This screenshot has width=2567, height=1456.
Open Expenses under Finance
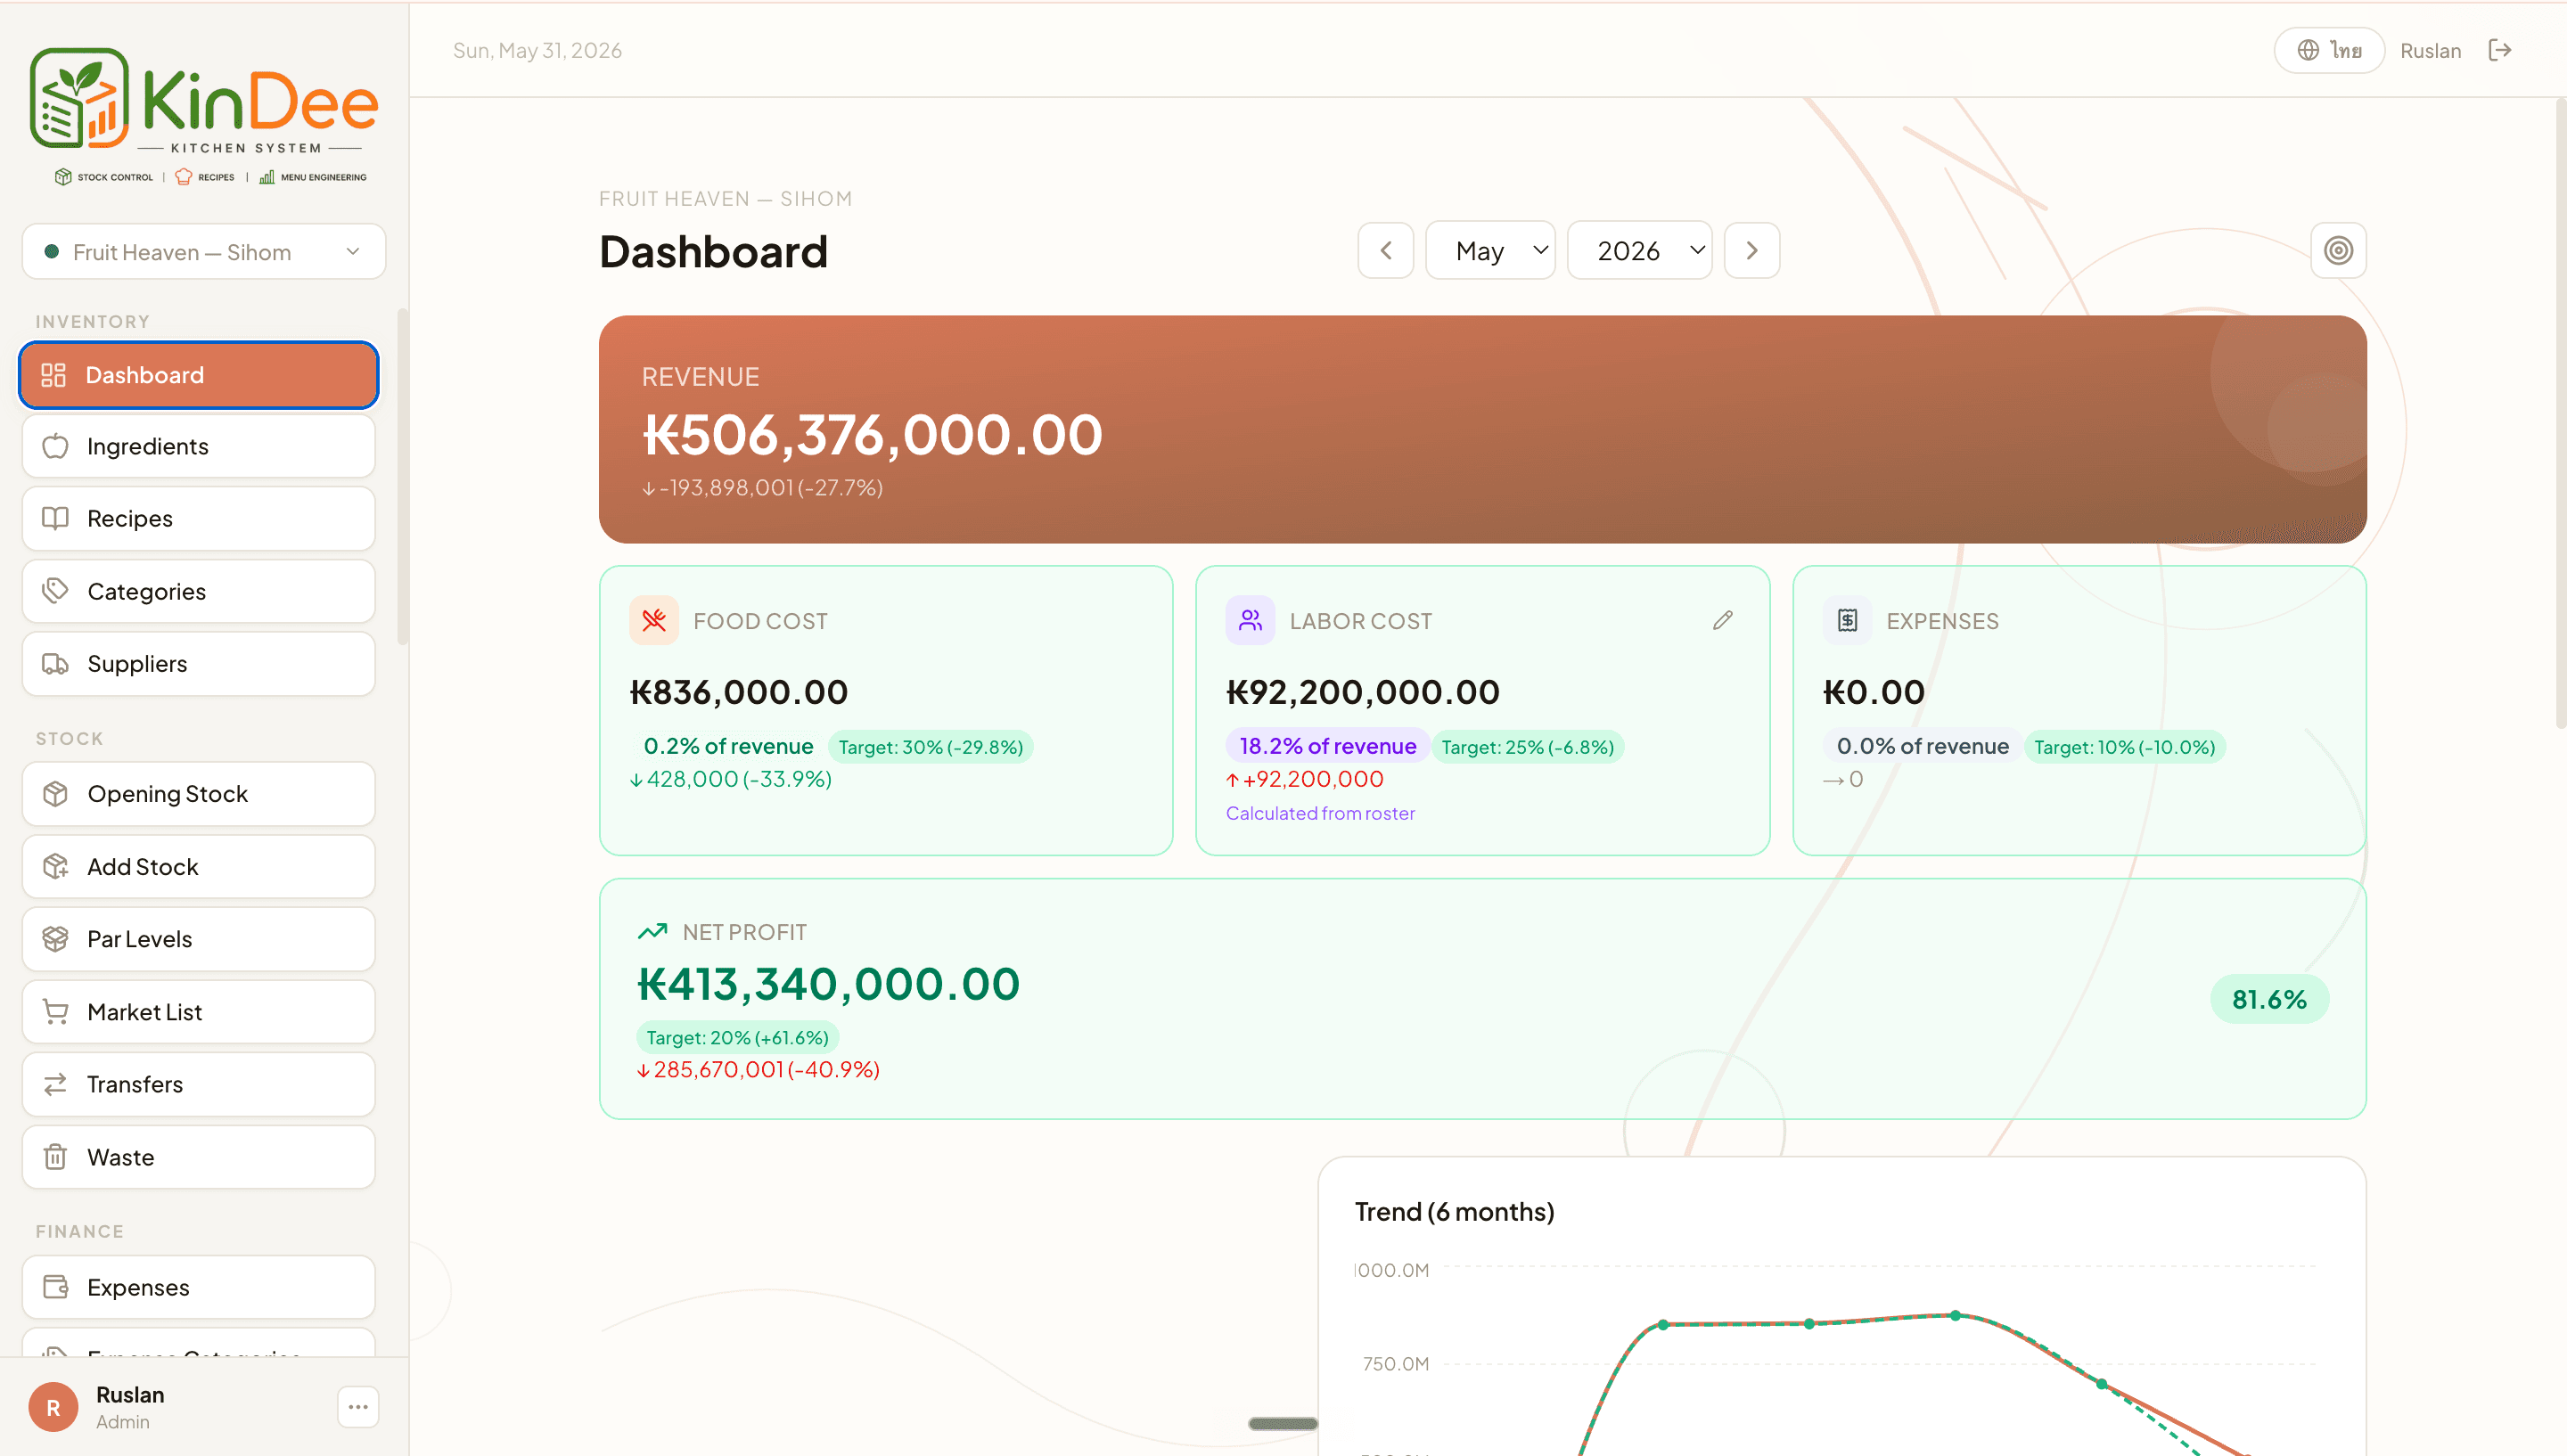[x=199, y=1287]
